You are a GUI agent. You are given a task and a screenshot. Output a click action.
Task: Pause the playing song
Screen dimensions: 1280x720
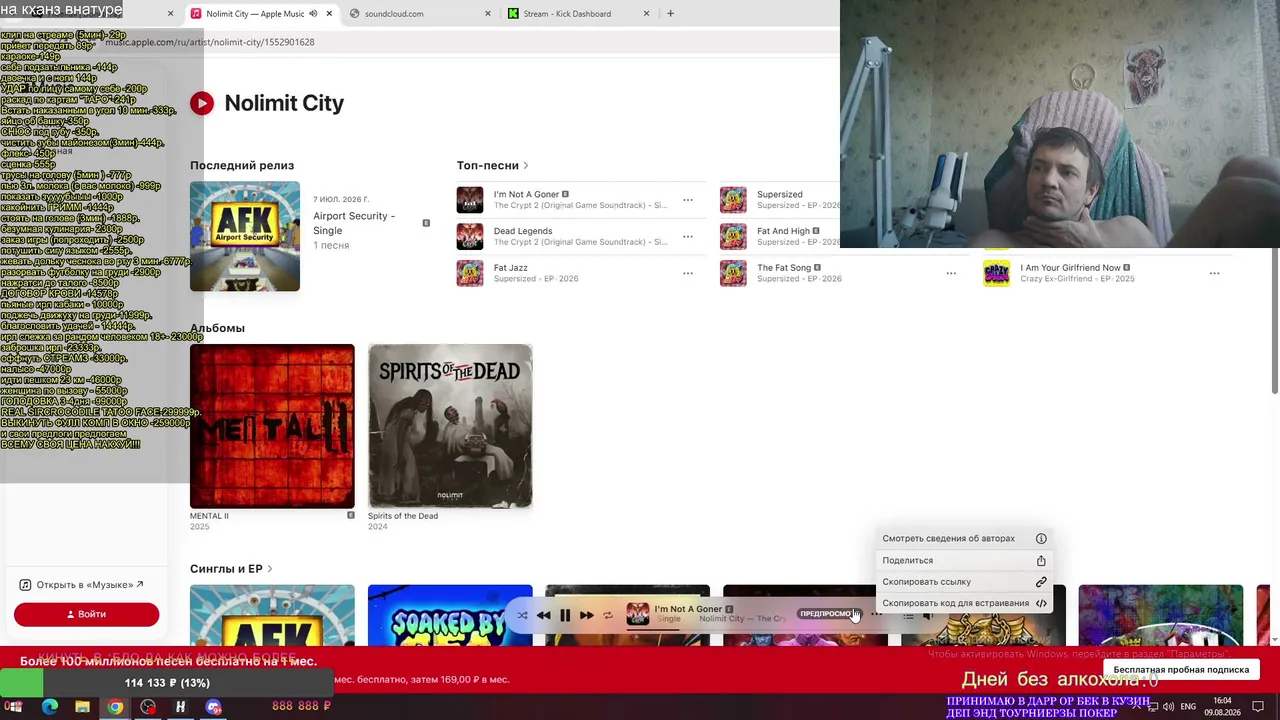coord(565,615)
